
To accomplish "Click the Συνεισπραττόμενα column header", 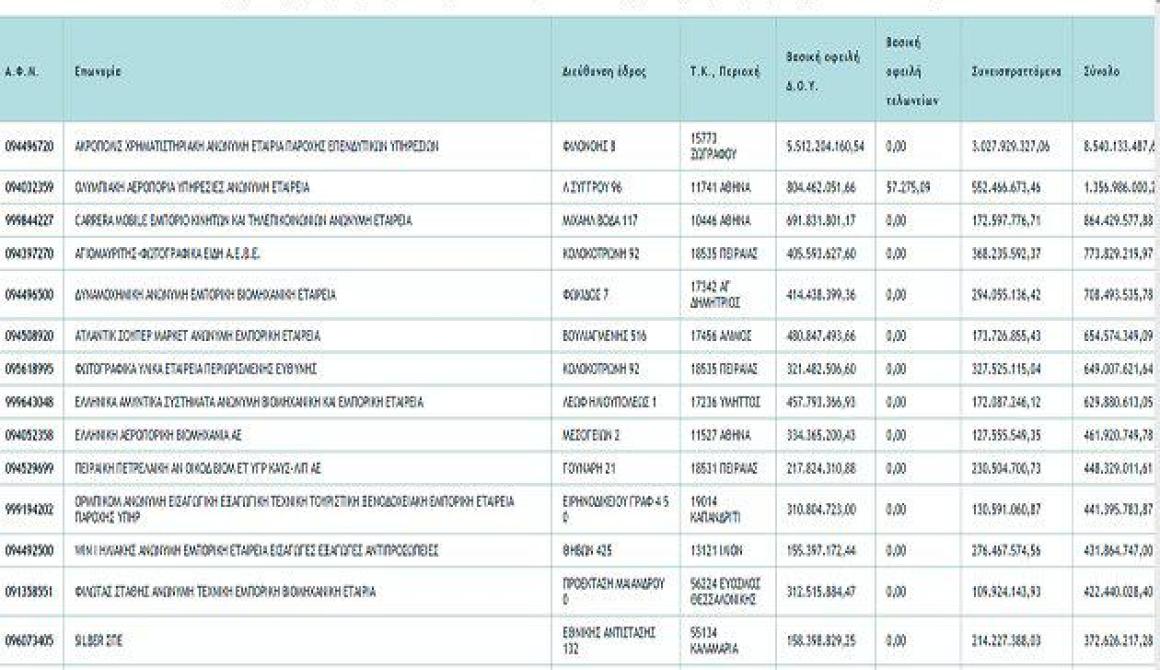I will coord(1016,72).
